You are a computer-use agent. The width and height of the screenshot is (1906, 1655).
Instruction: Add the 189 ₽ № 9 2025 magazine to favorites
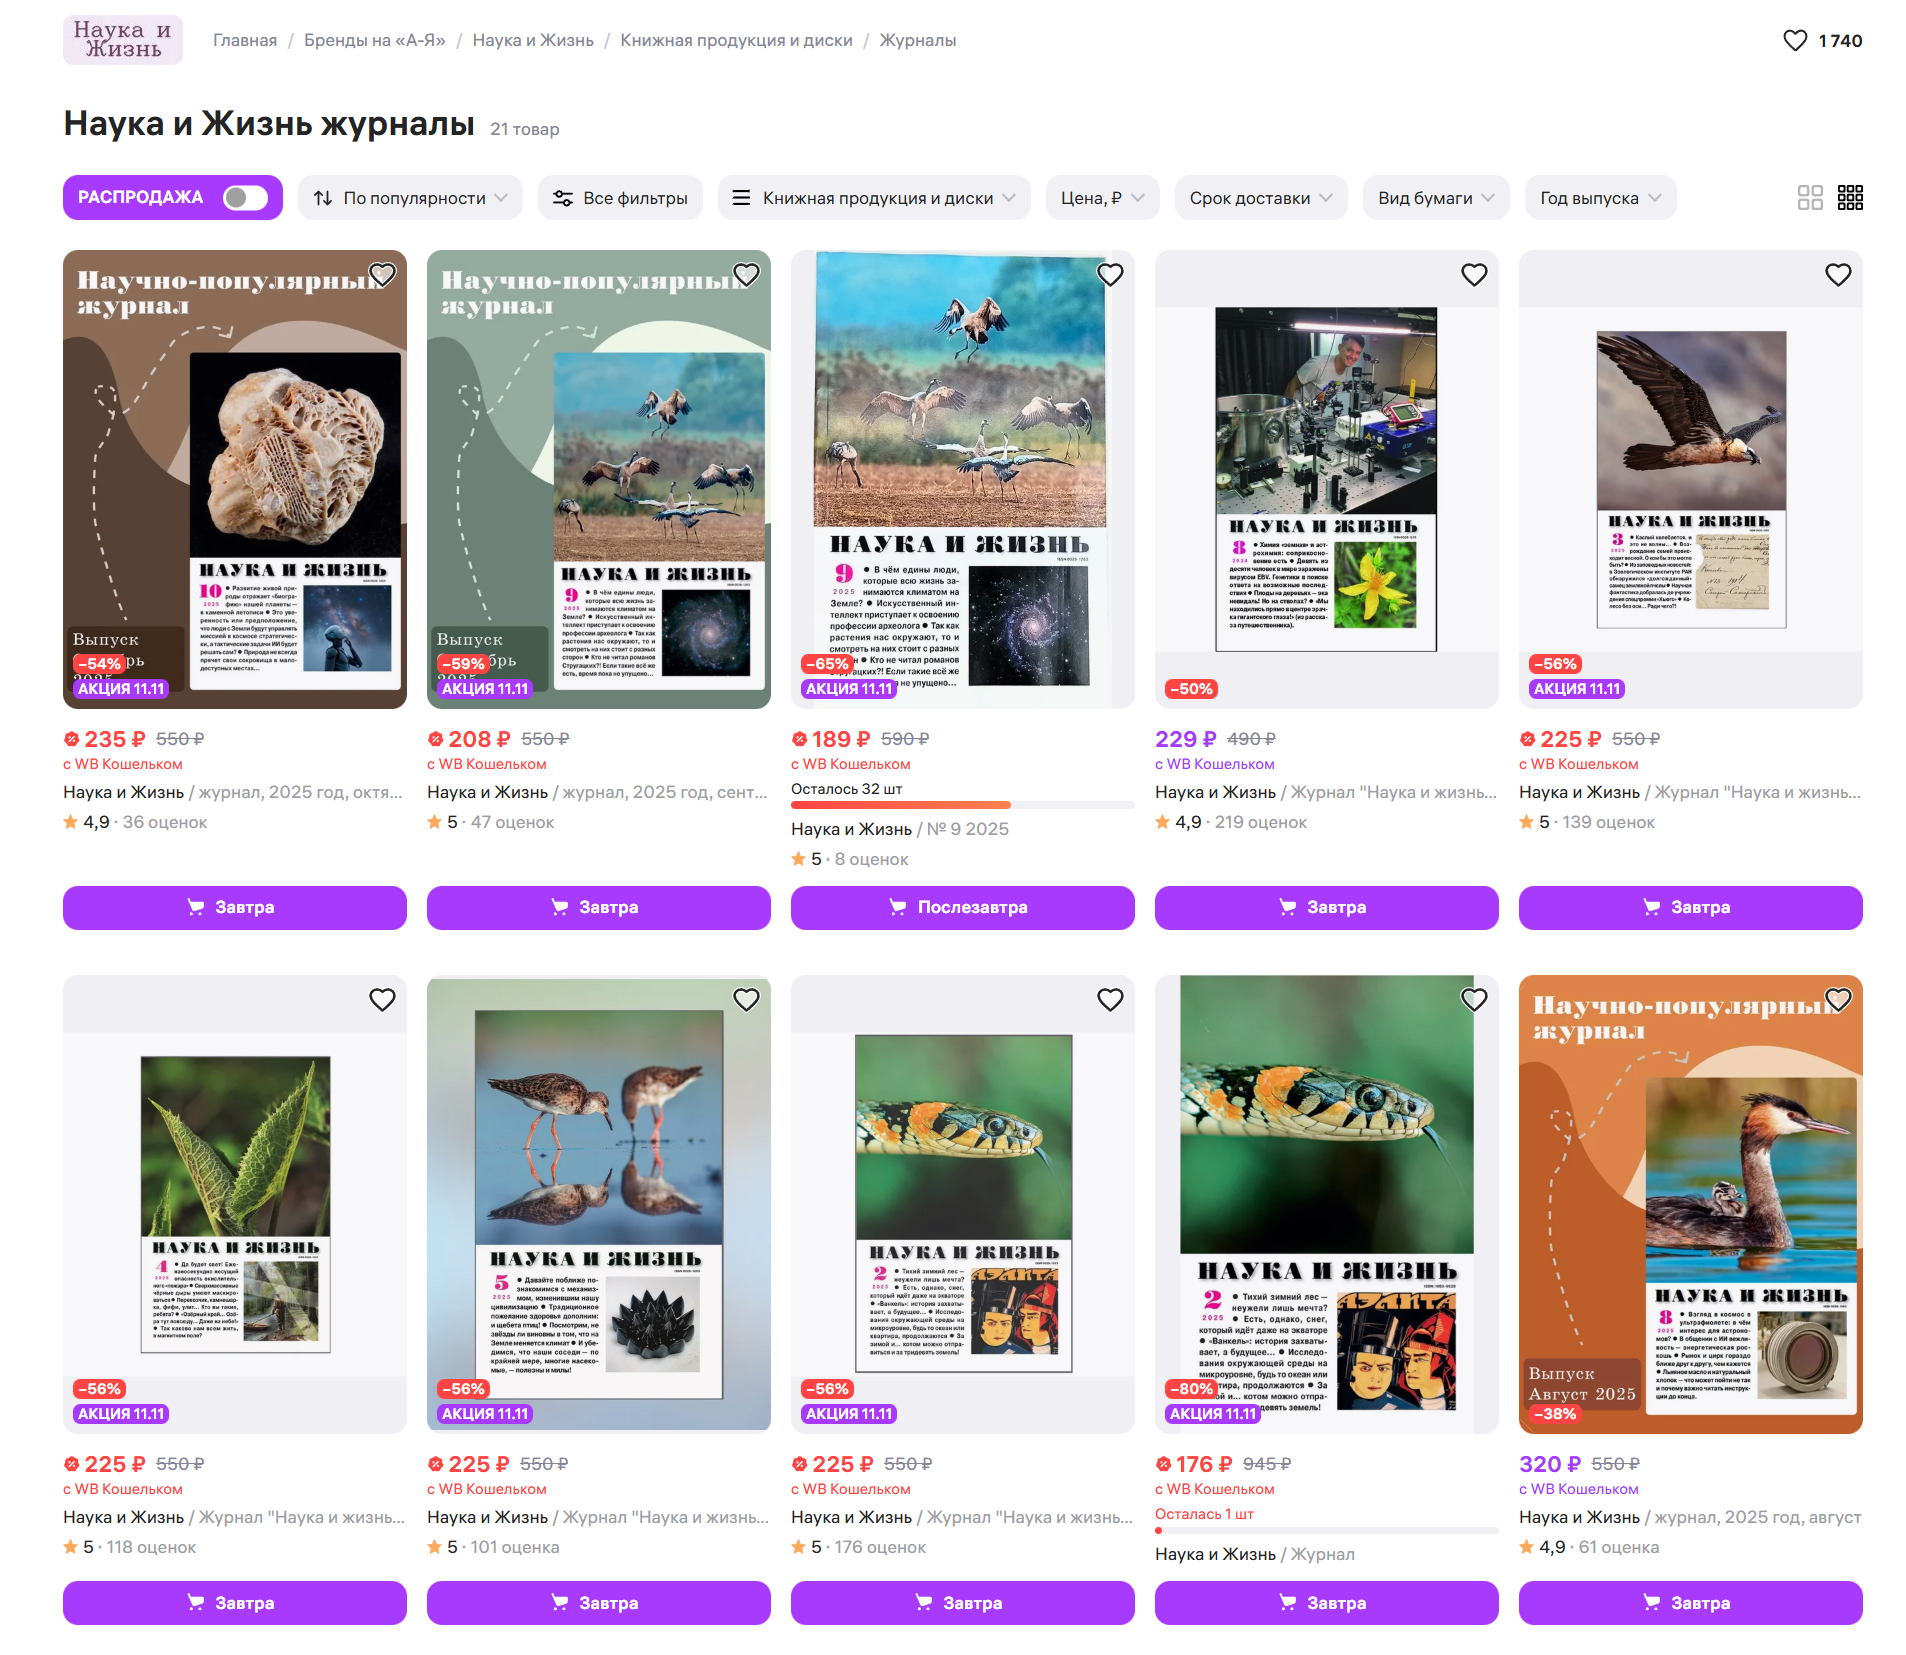[1110, 275]
